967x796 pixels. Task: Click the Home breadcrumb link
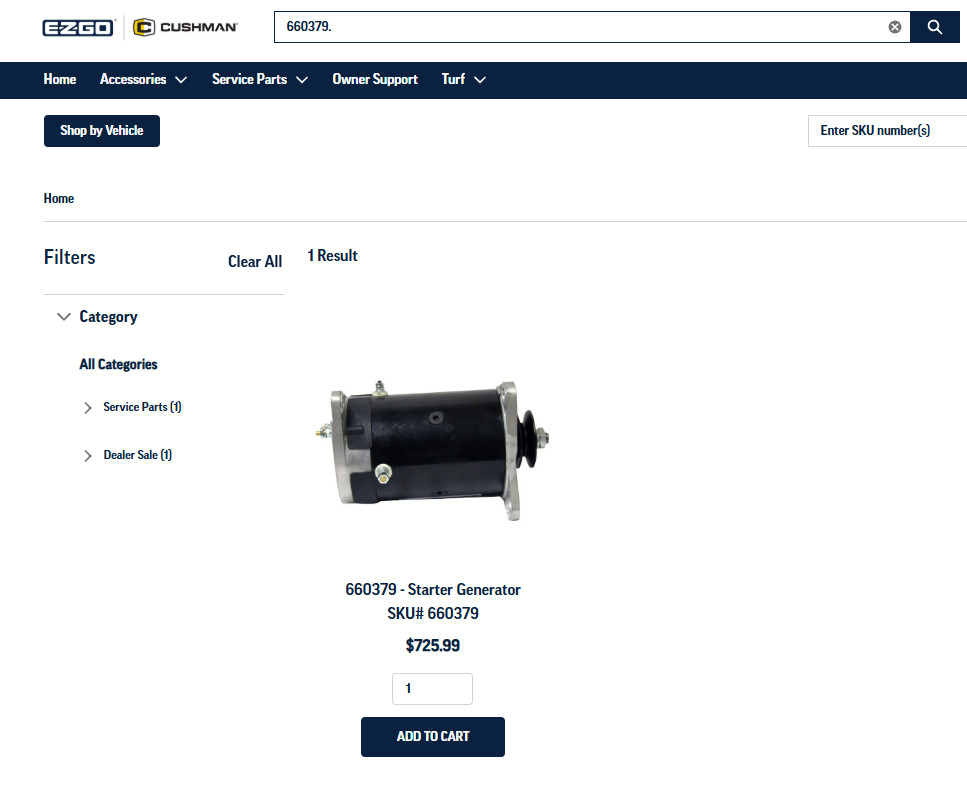59,198
